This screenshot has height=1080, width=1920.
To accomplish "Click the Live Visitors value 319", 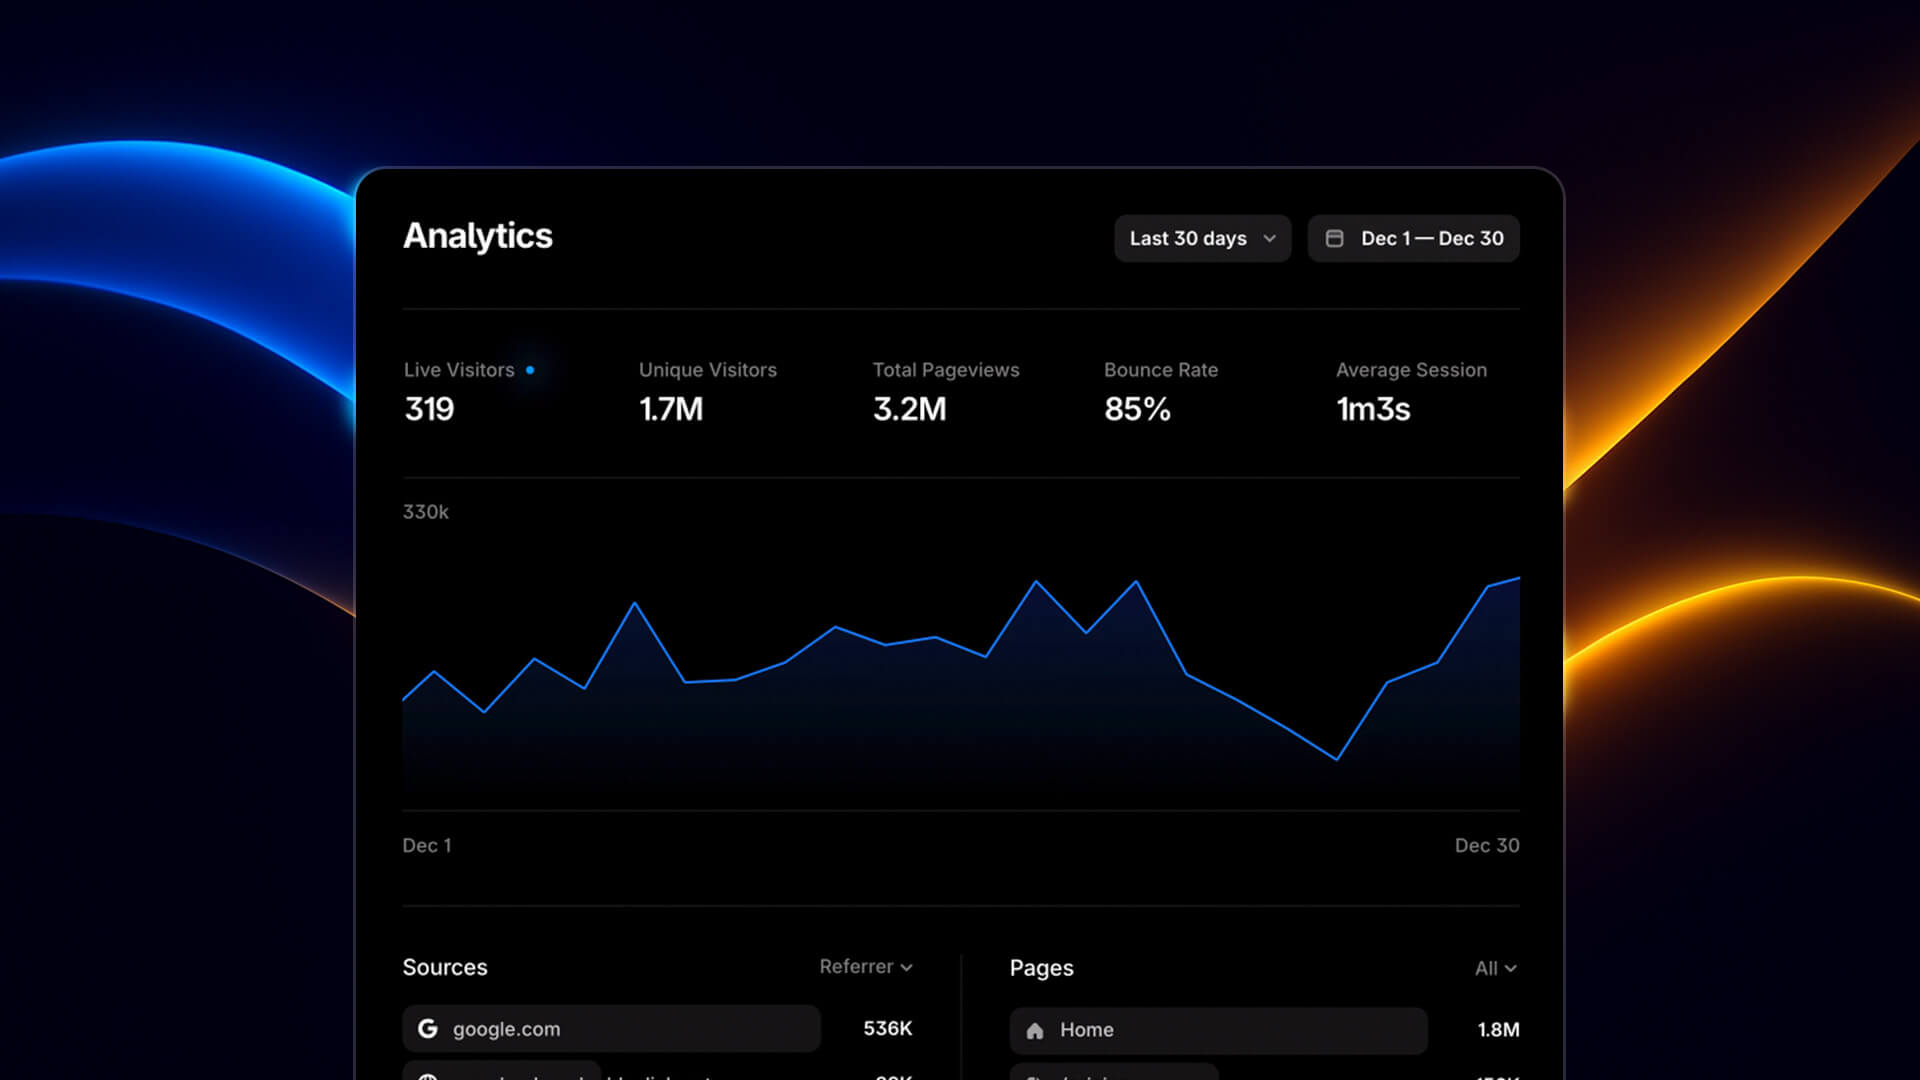I will 429,409.
